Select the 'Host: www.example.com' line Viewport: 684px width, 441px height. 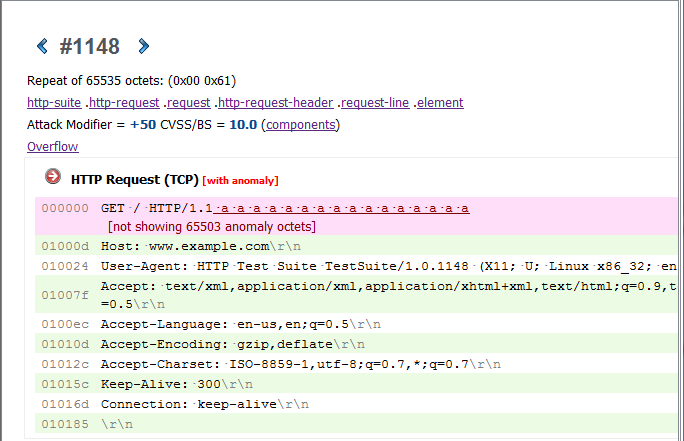pyautogui.click(x=201, y=246)
